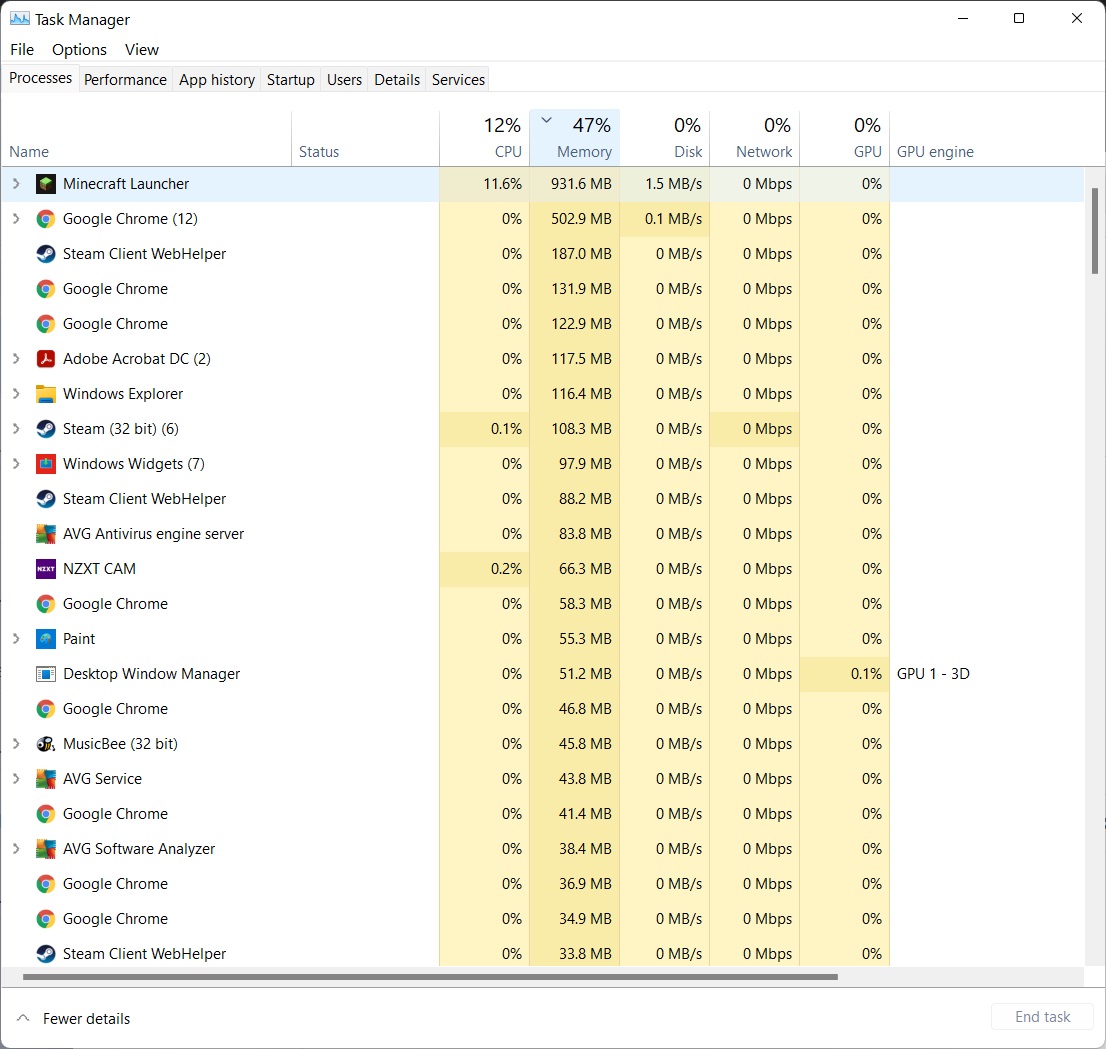Click the Windows Widgets icon
The image size is (1106, 1049).
[45, 464]
